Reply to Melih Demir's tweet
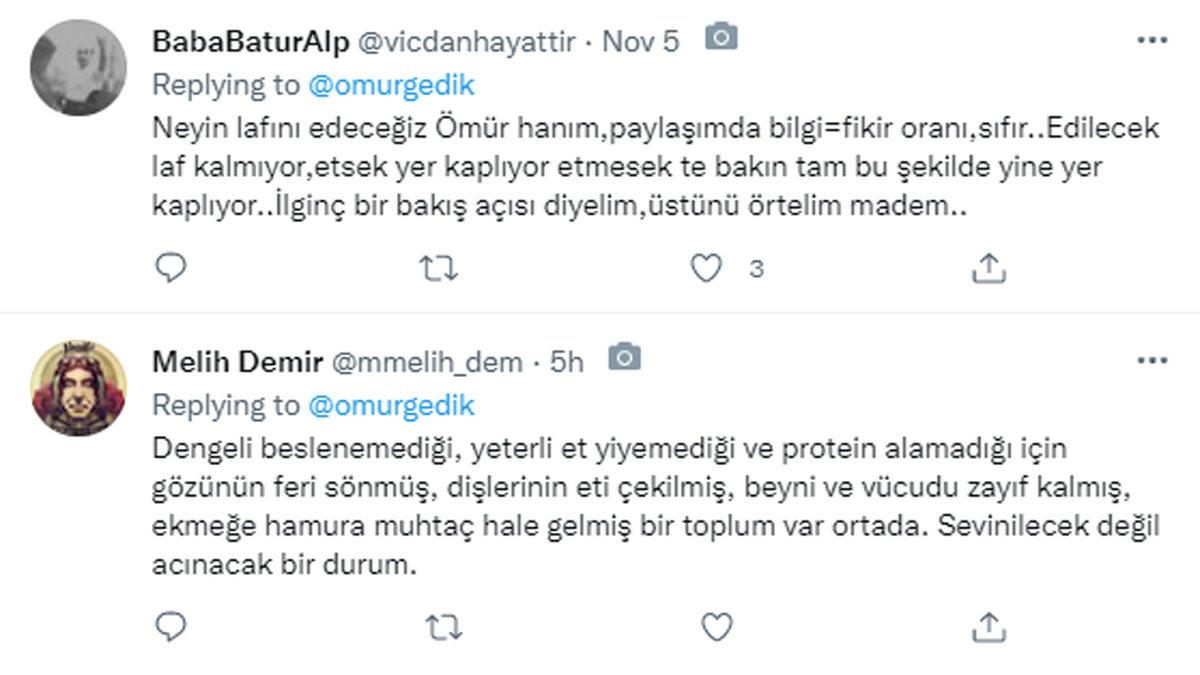Screen dimensions: 1200x675 click(x=172, y=625)
